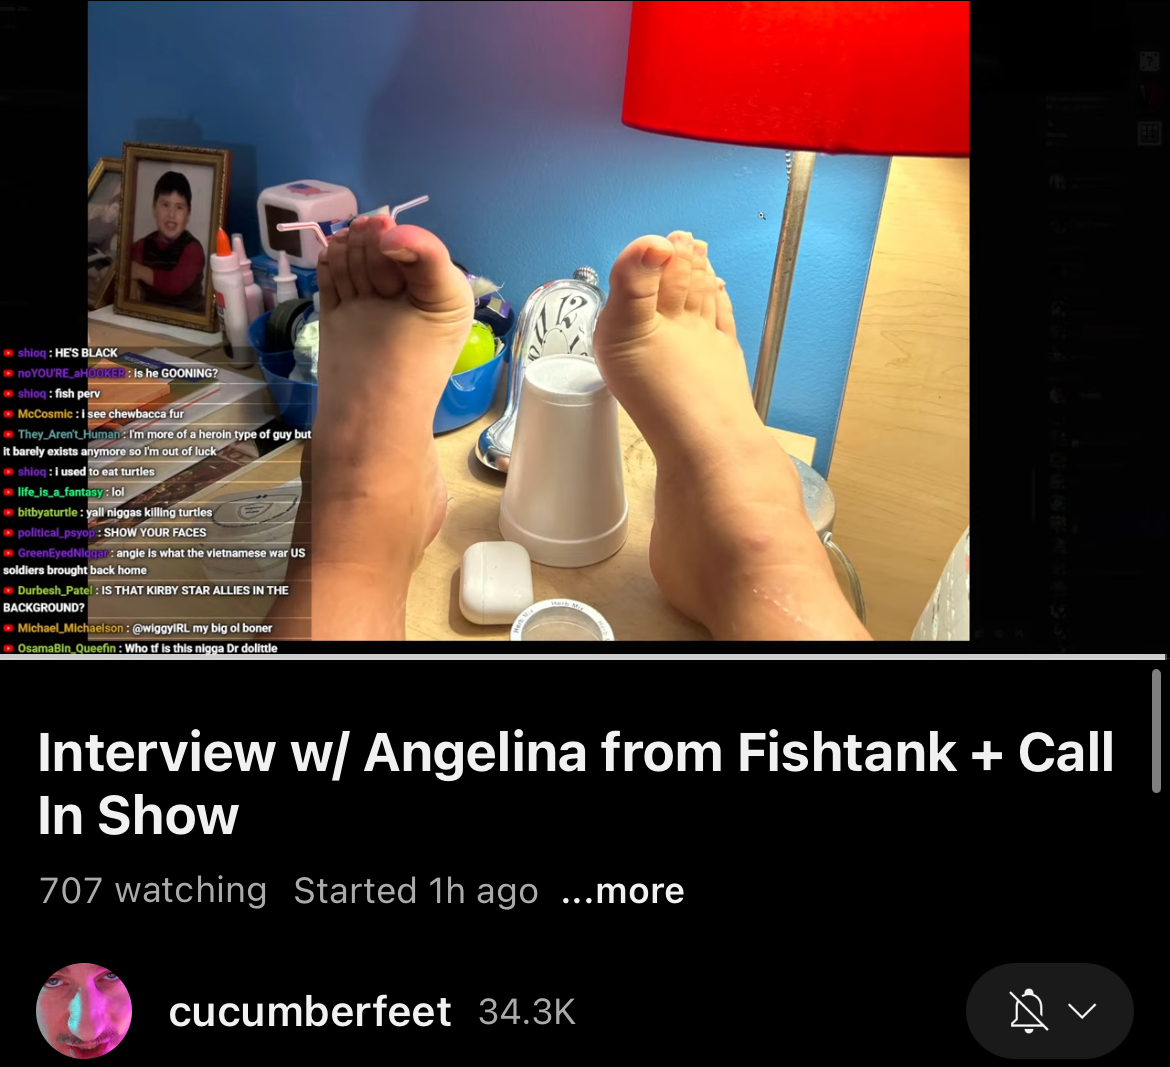This screenshot has width=1170, height=1067.
Task: Click the dim grid icon at stream's right edge
Action: coord(1149,134)
